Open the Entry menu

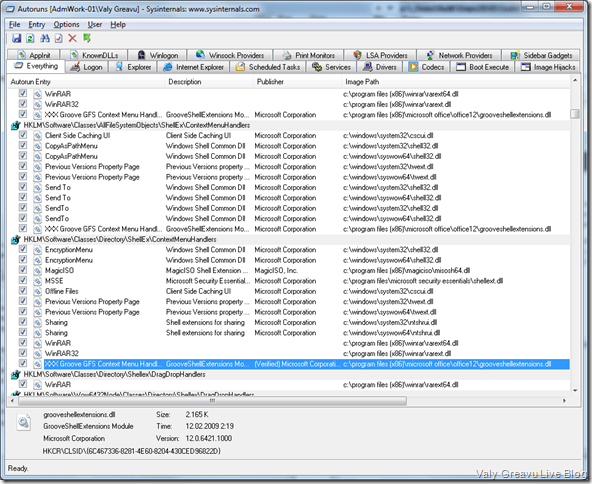(x=37, y=25)
